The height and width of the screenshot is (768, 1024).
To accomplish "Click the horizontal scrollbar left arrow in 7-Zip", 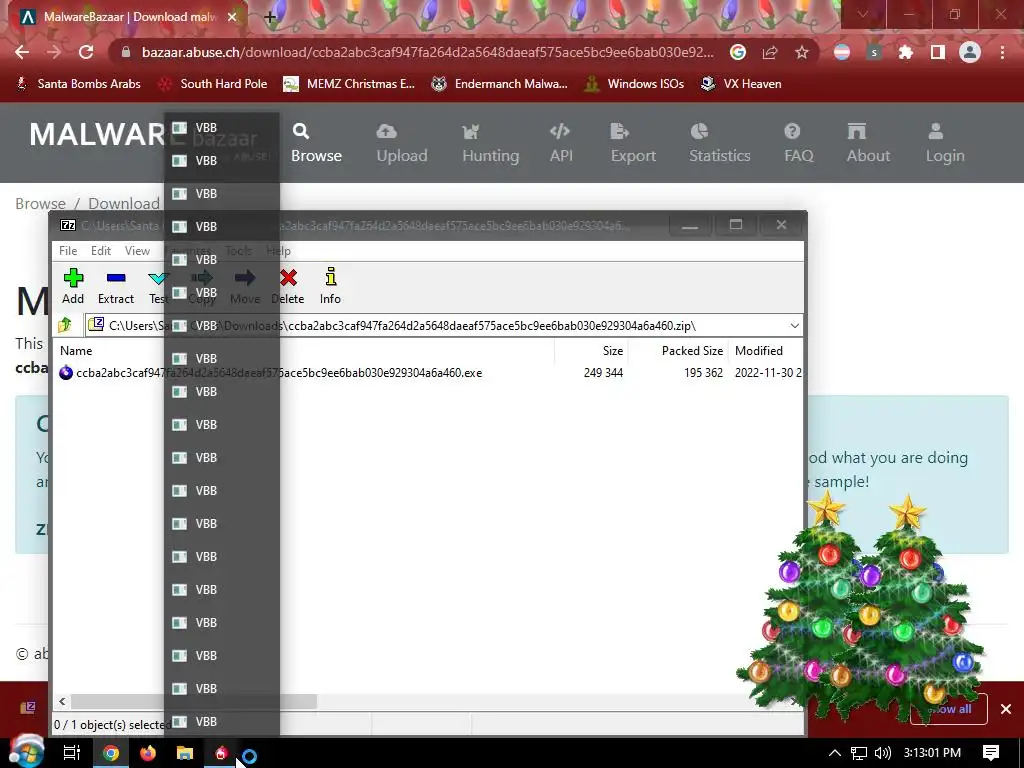I will 62,701.
